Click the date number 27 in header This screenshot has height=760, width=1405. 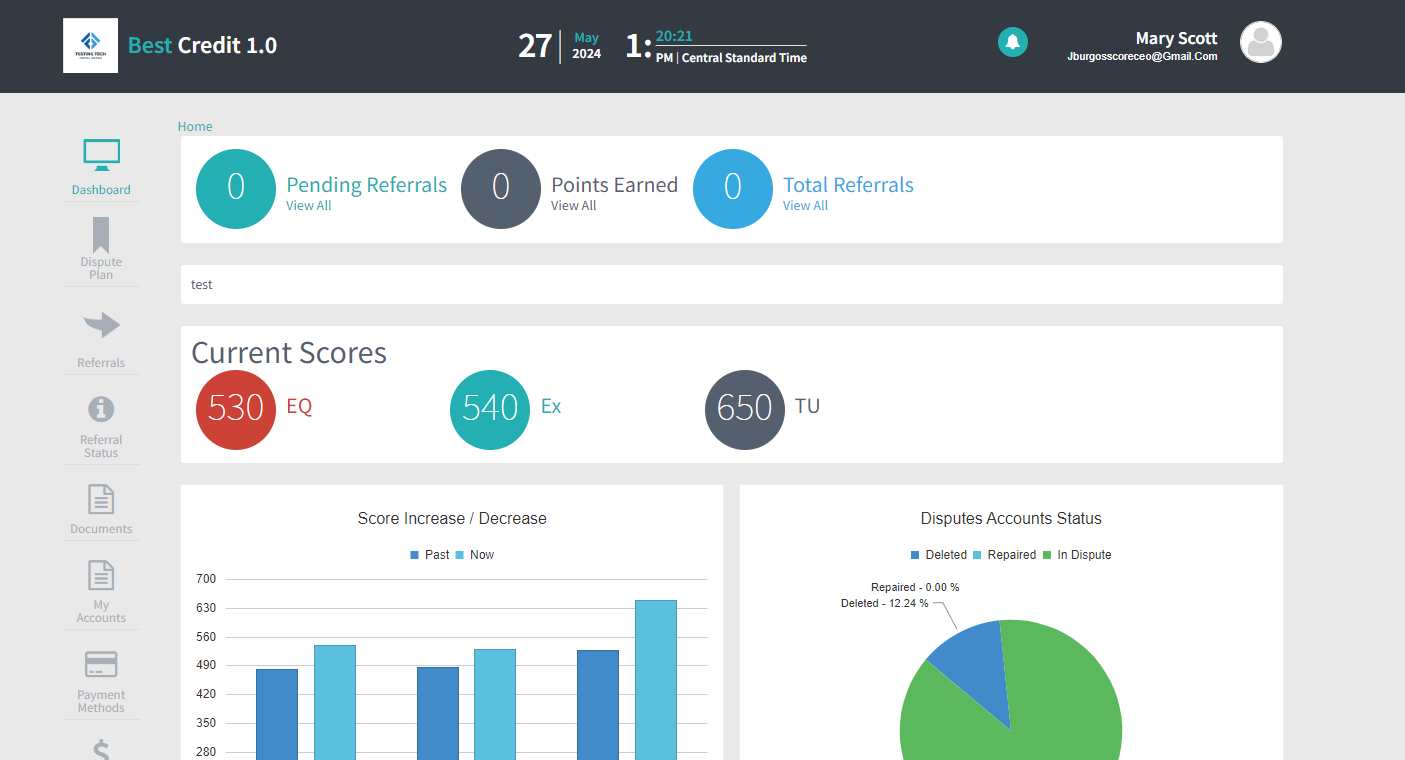tap(535, 45)
